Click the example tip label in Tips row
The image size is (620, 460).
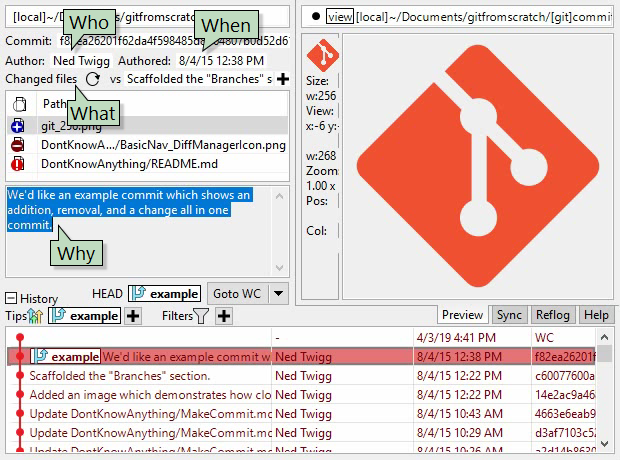85,316
